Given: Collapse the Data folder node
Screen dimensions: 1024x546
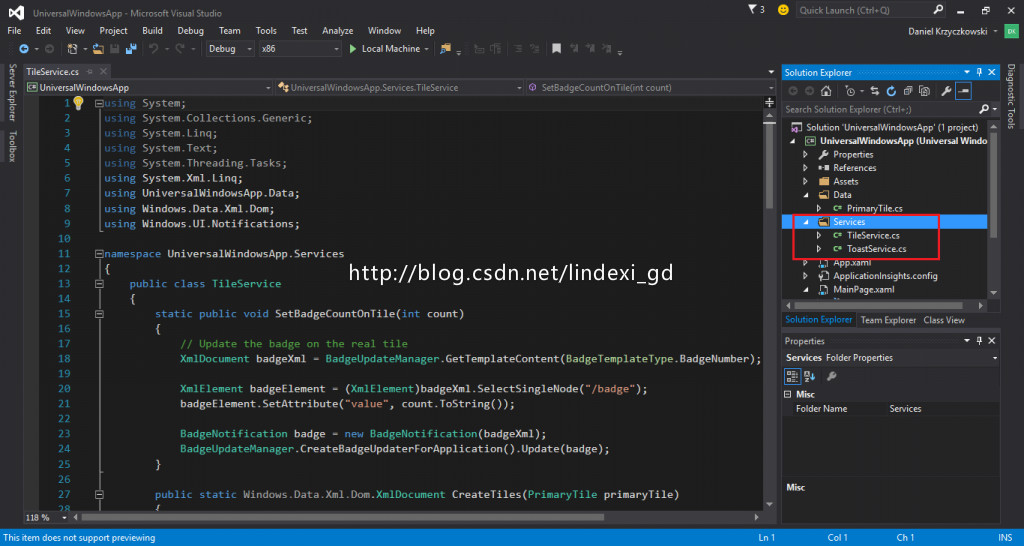Looking at the screenshot, I should (805, 195).
